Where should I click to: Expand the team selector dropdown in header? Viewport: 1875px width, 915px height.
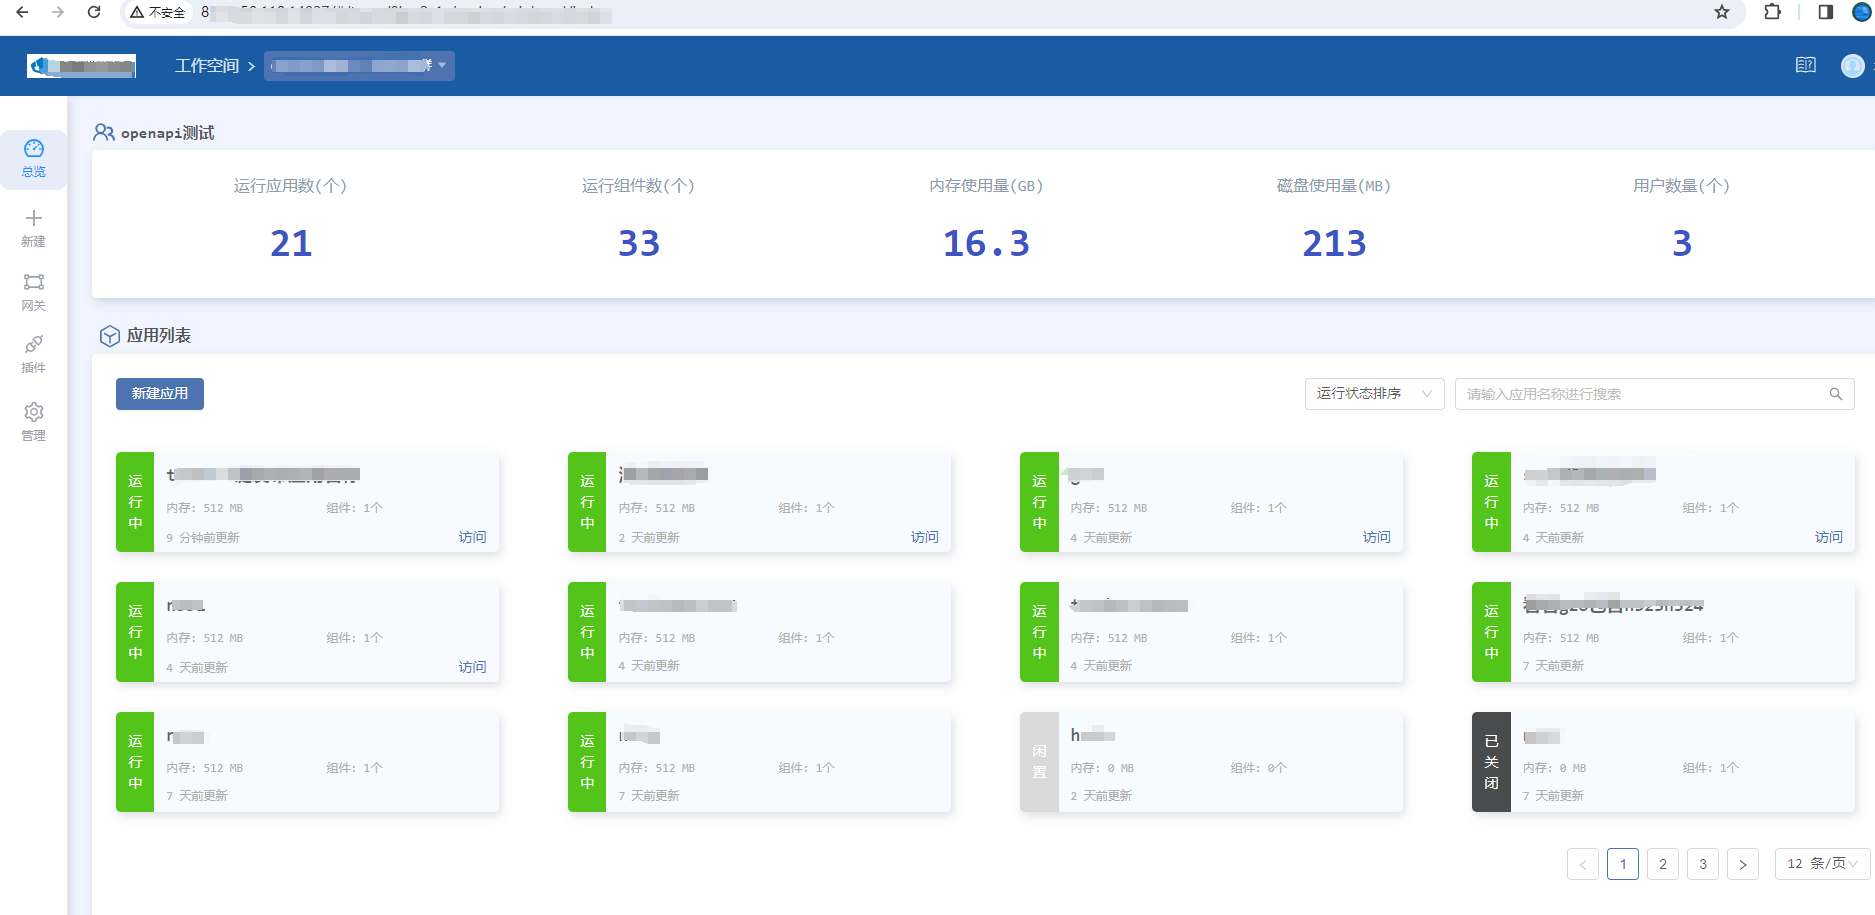(x=359, y=66)
